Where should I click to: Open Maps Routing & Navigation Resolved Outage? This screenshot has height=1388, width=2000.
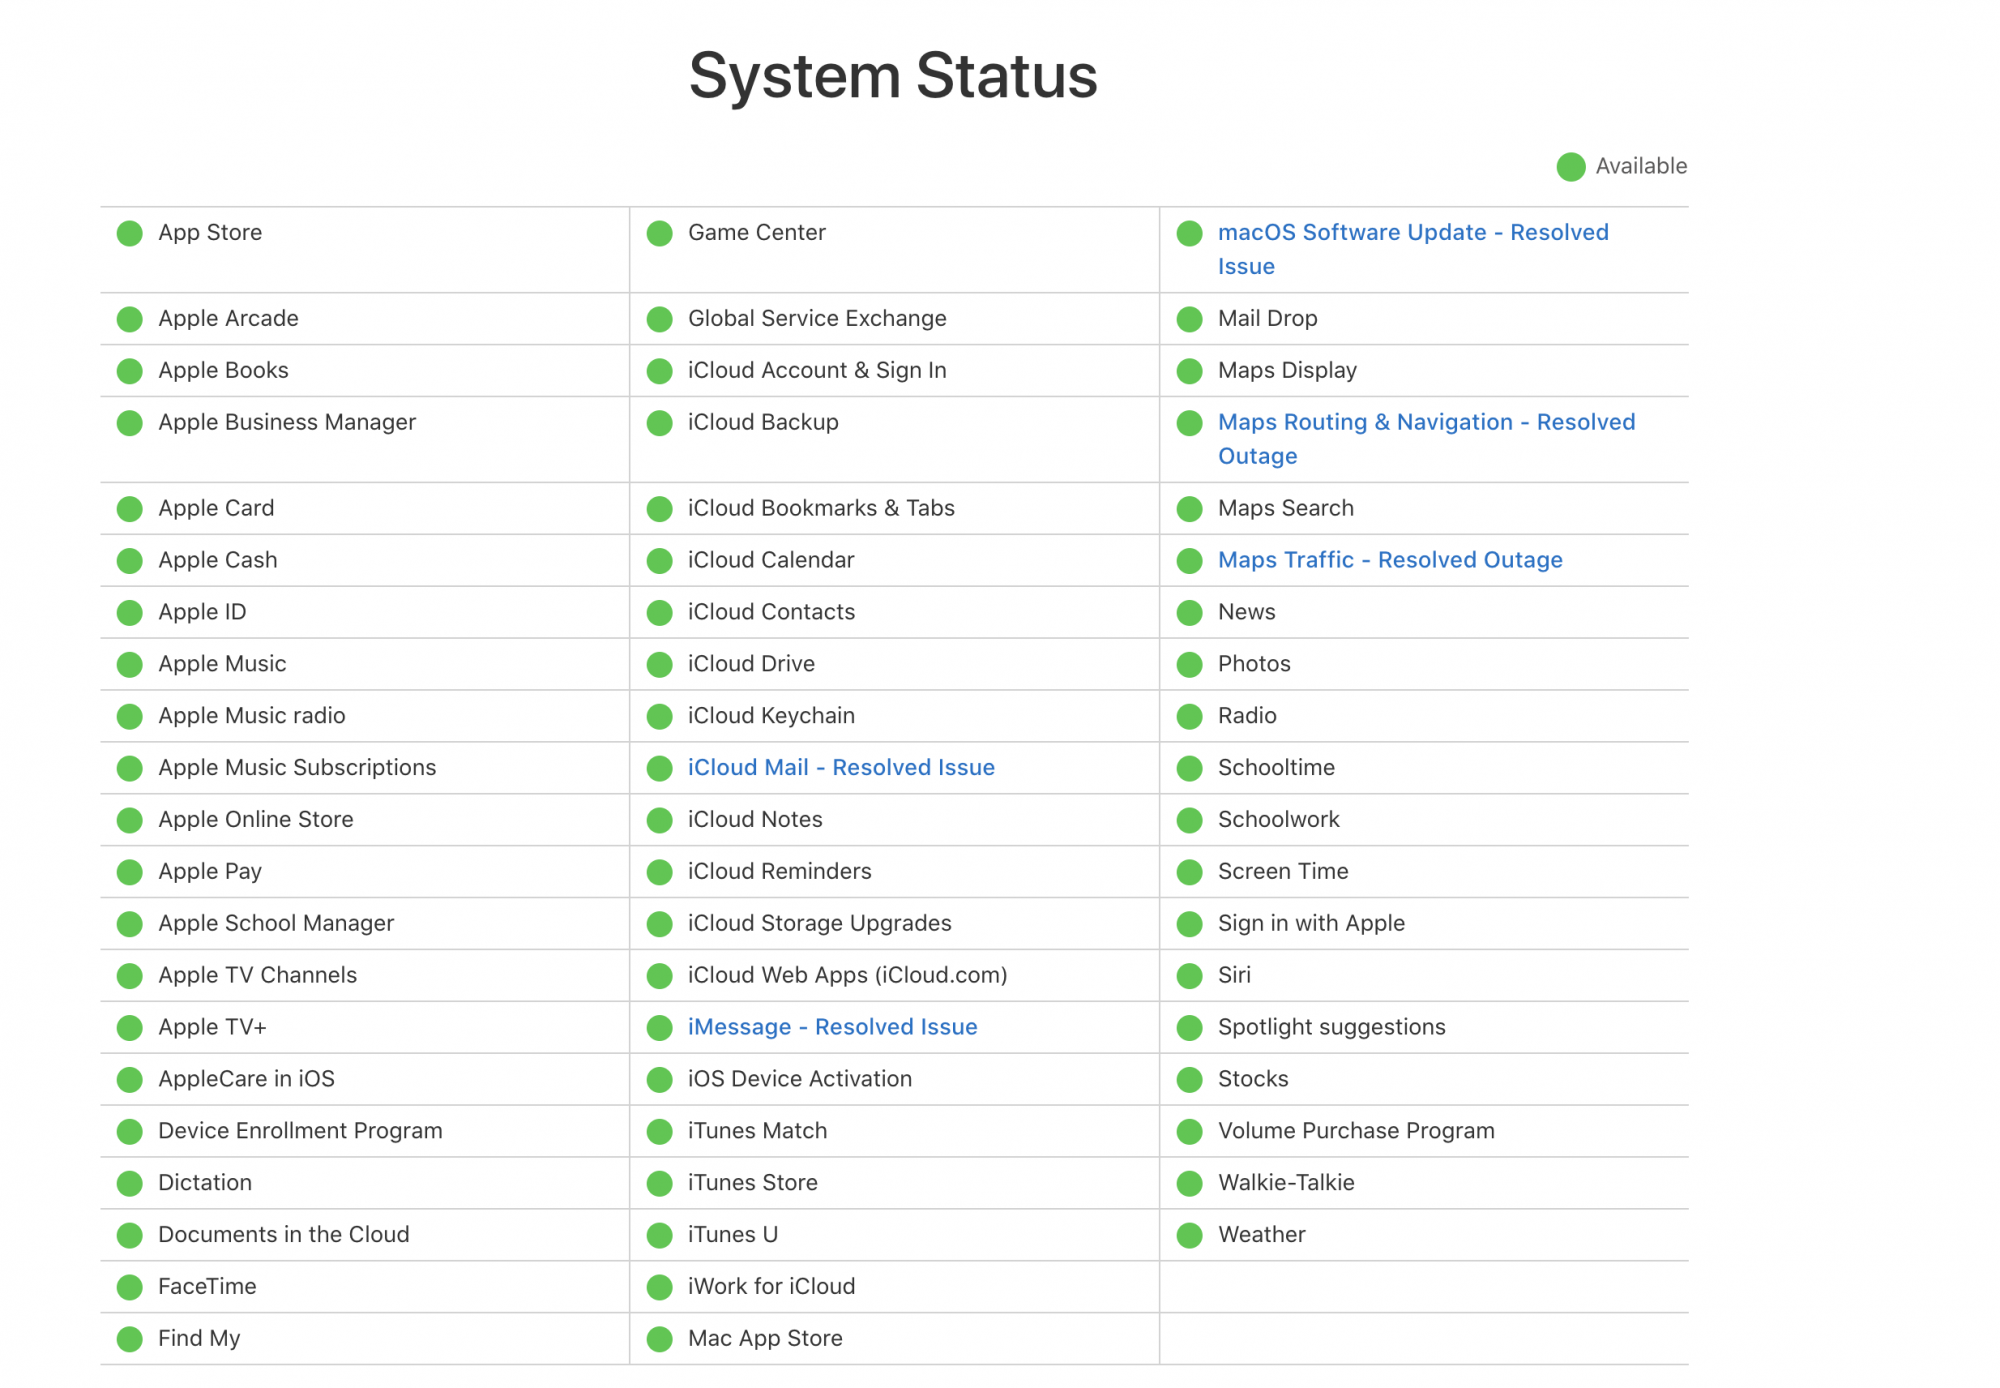1426,423
